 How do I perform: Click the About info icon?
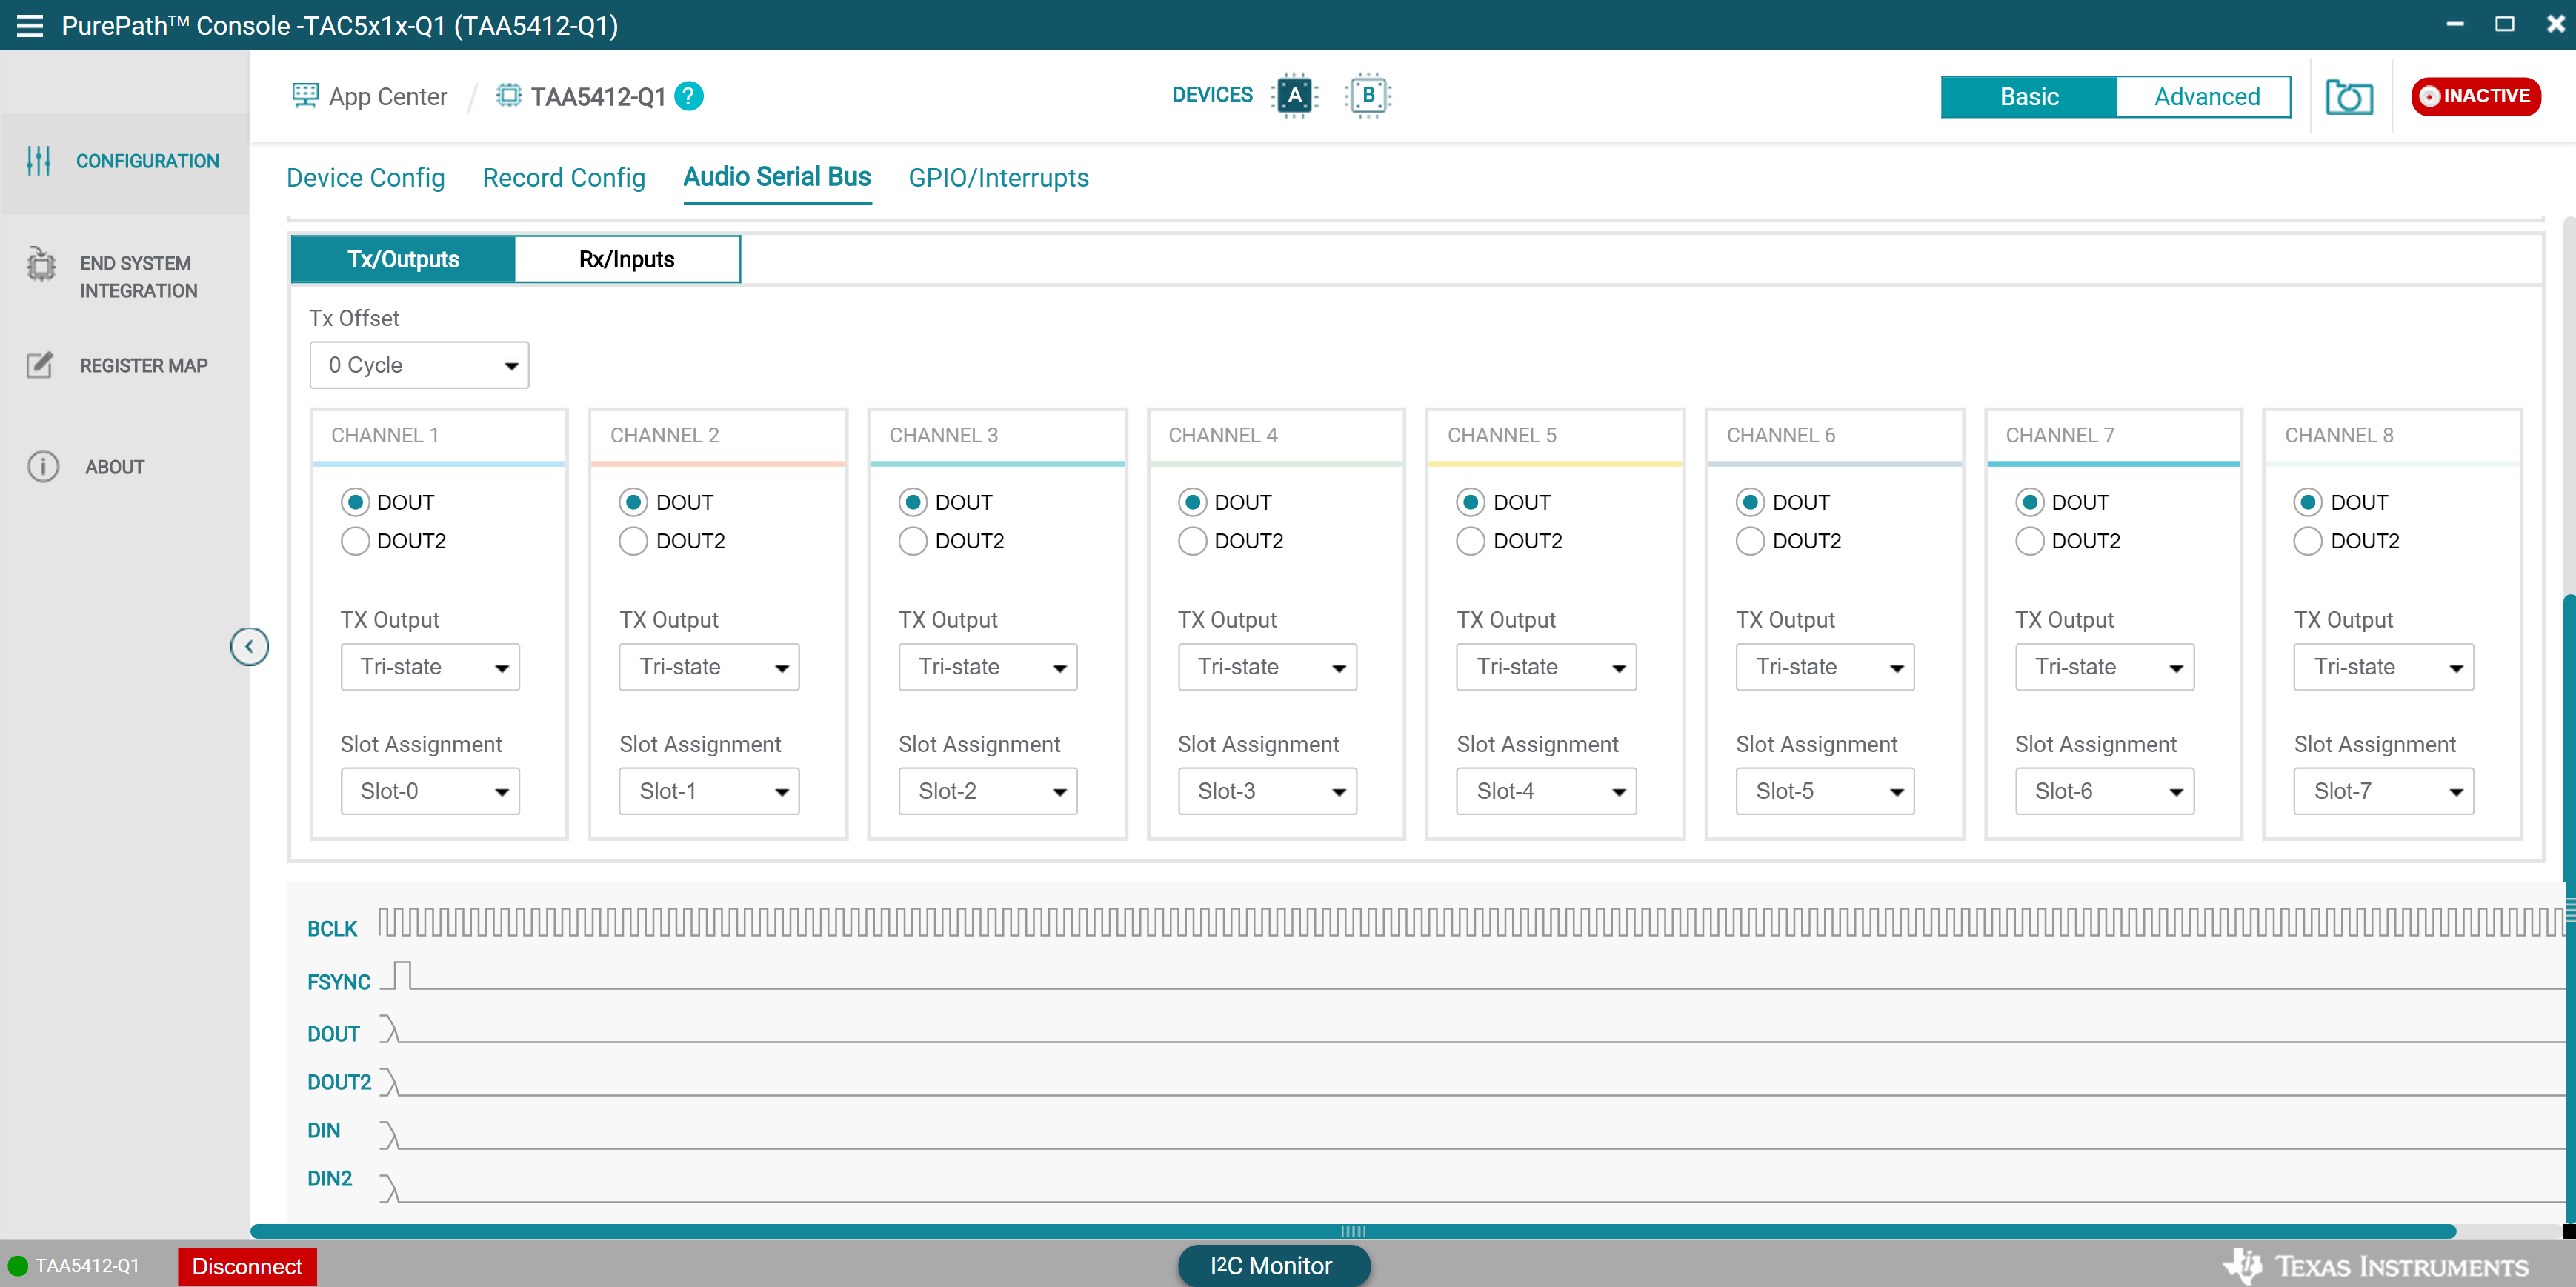(x=43, y=467)
